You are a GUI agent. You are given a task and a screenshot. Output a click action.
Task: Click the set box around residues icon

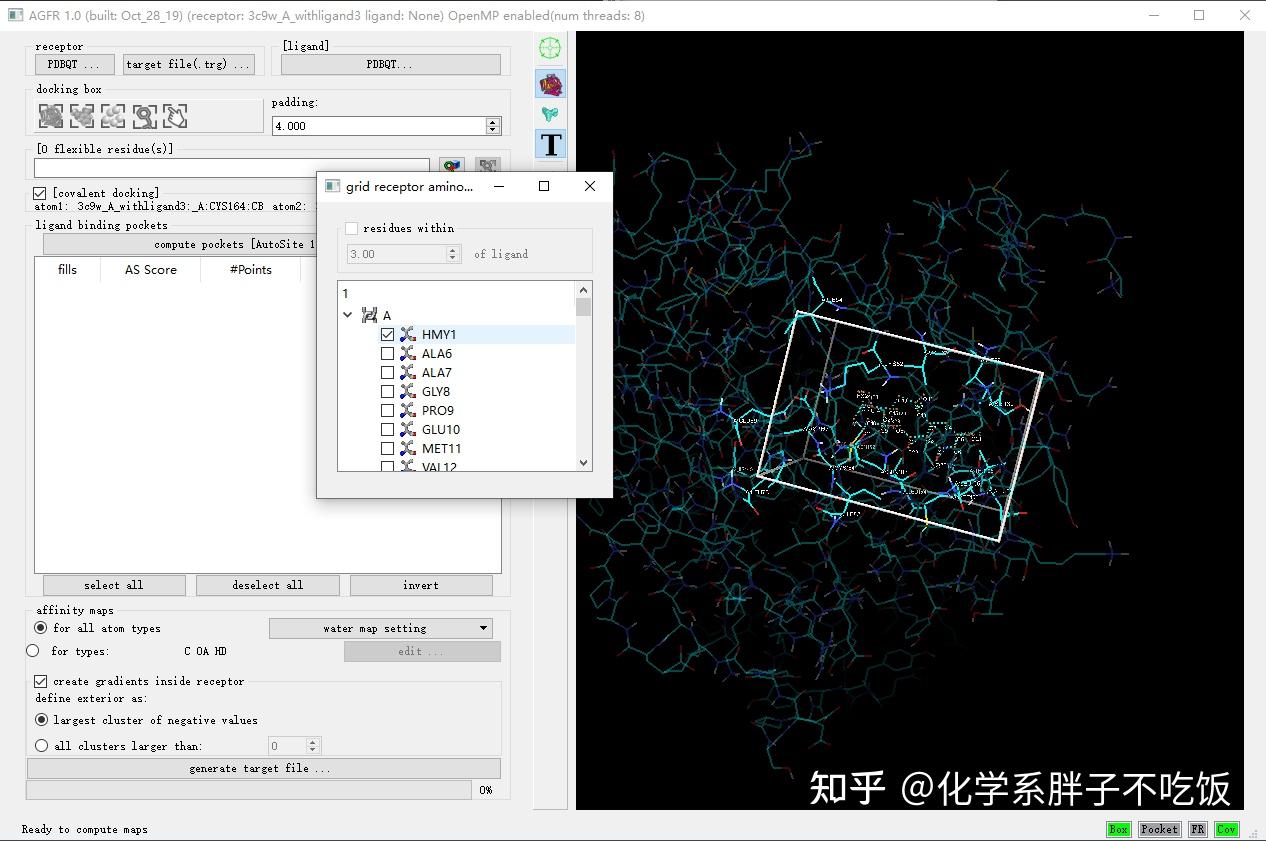(x=81, y=116)
